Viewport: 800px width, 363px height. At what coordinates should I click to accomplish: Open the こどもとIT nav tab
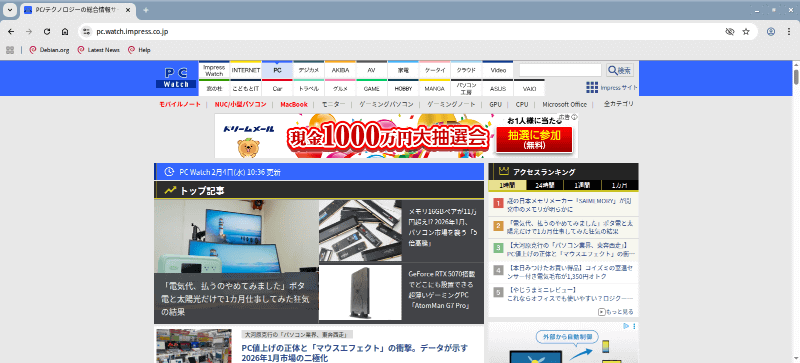pos(246,88)
